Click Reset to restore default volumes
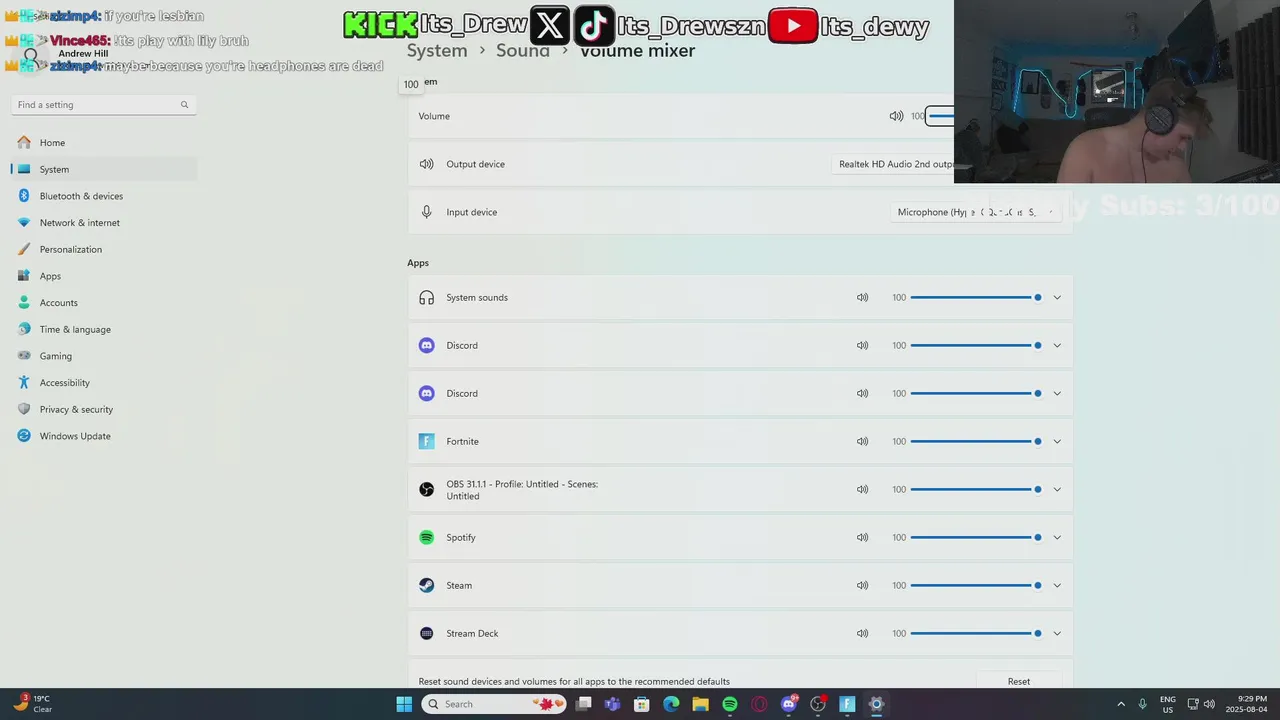This screenshot has height=720, width=1280. click(1019, 681)
